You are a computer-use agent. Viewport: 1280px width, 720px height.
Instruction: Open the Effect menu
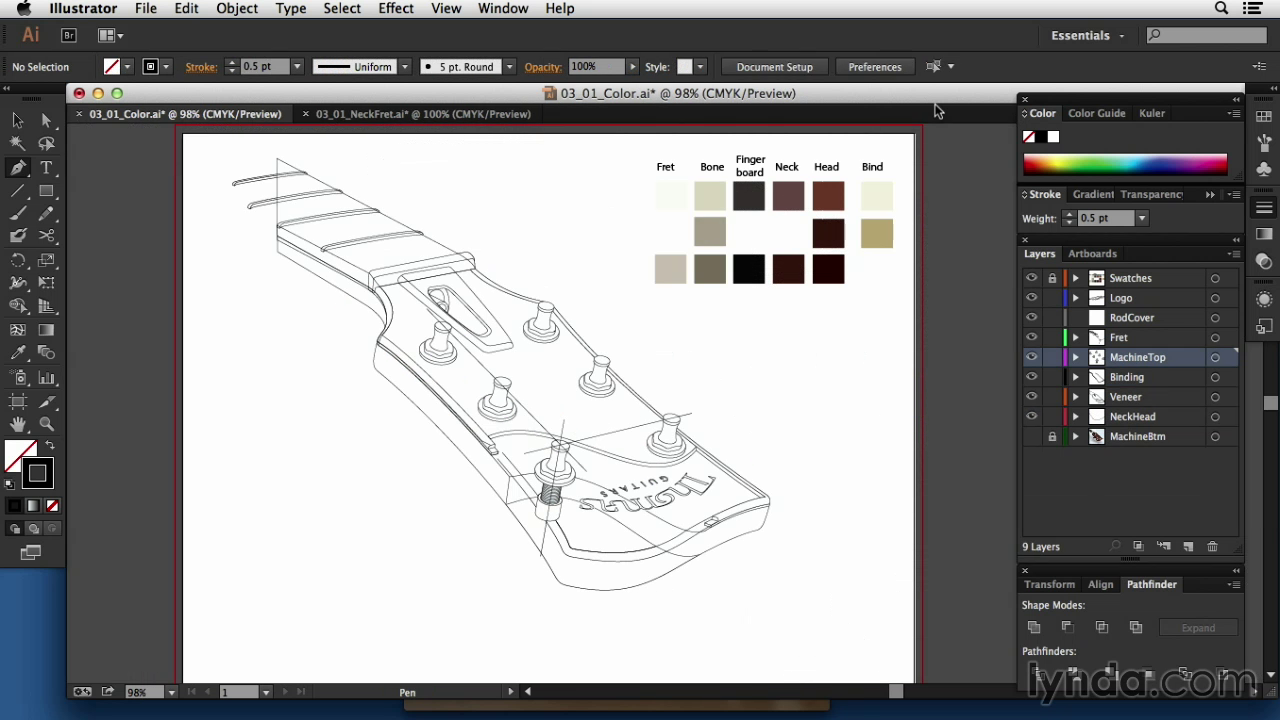[396, 8]
